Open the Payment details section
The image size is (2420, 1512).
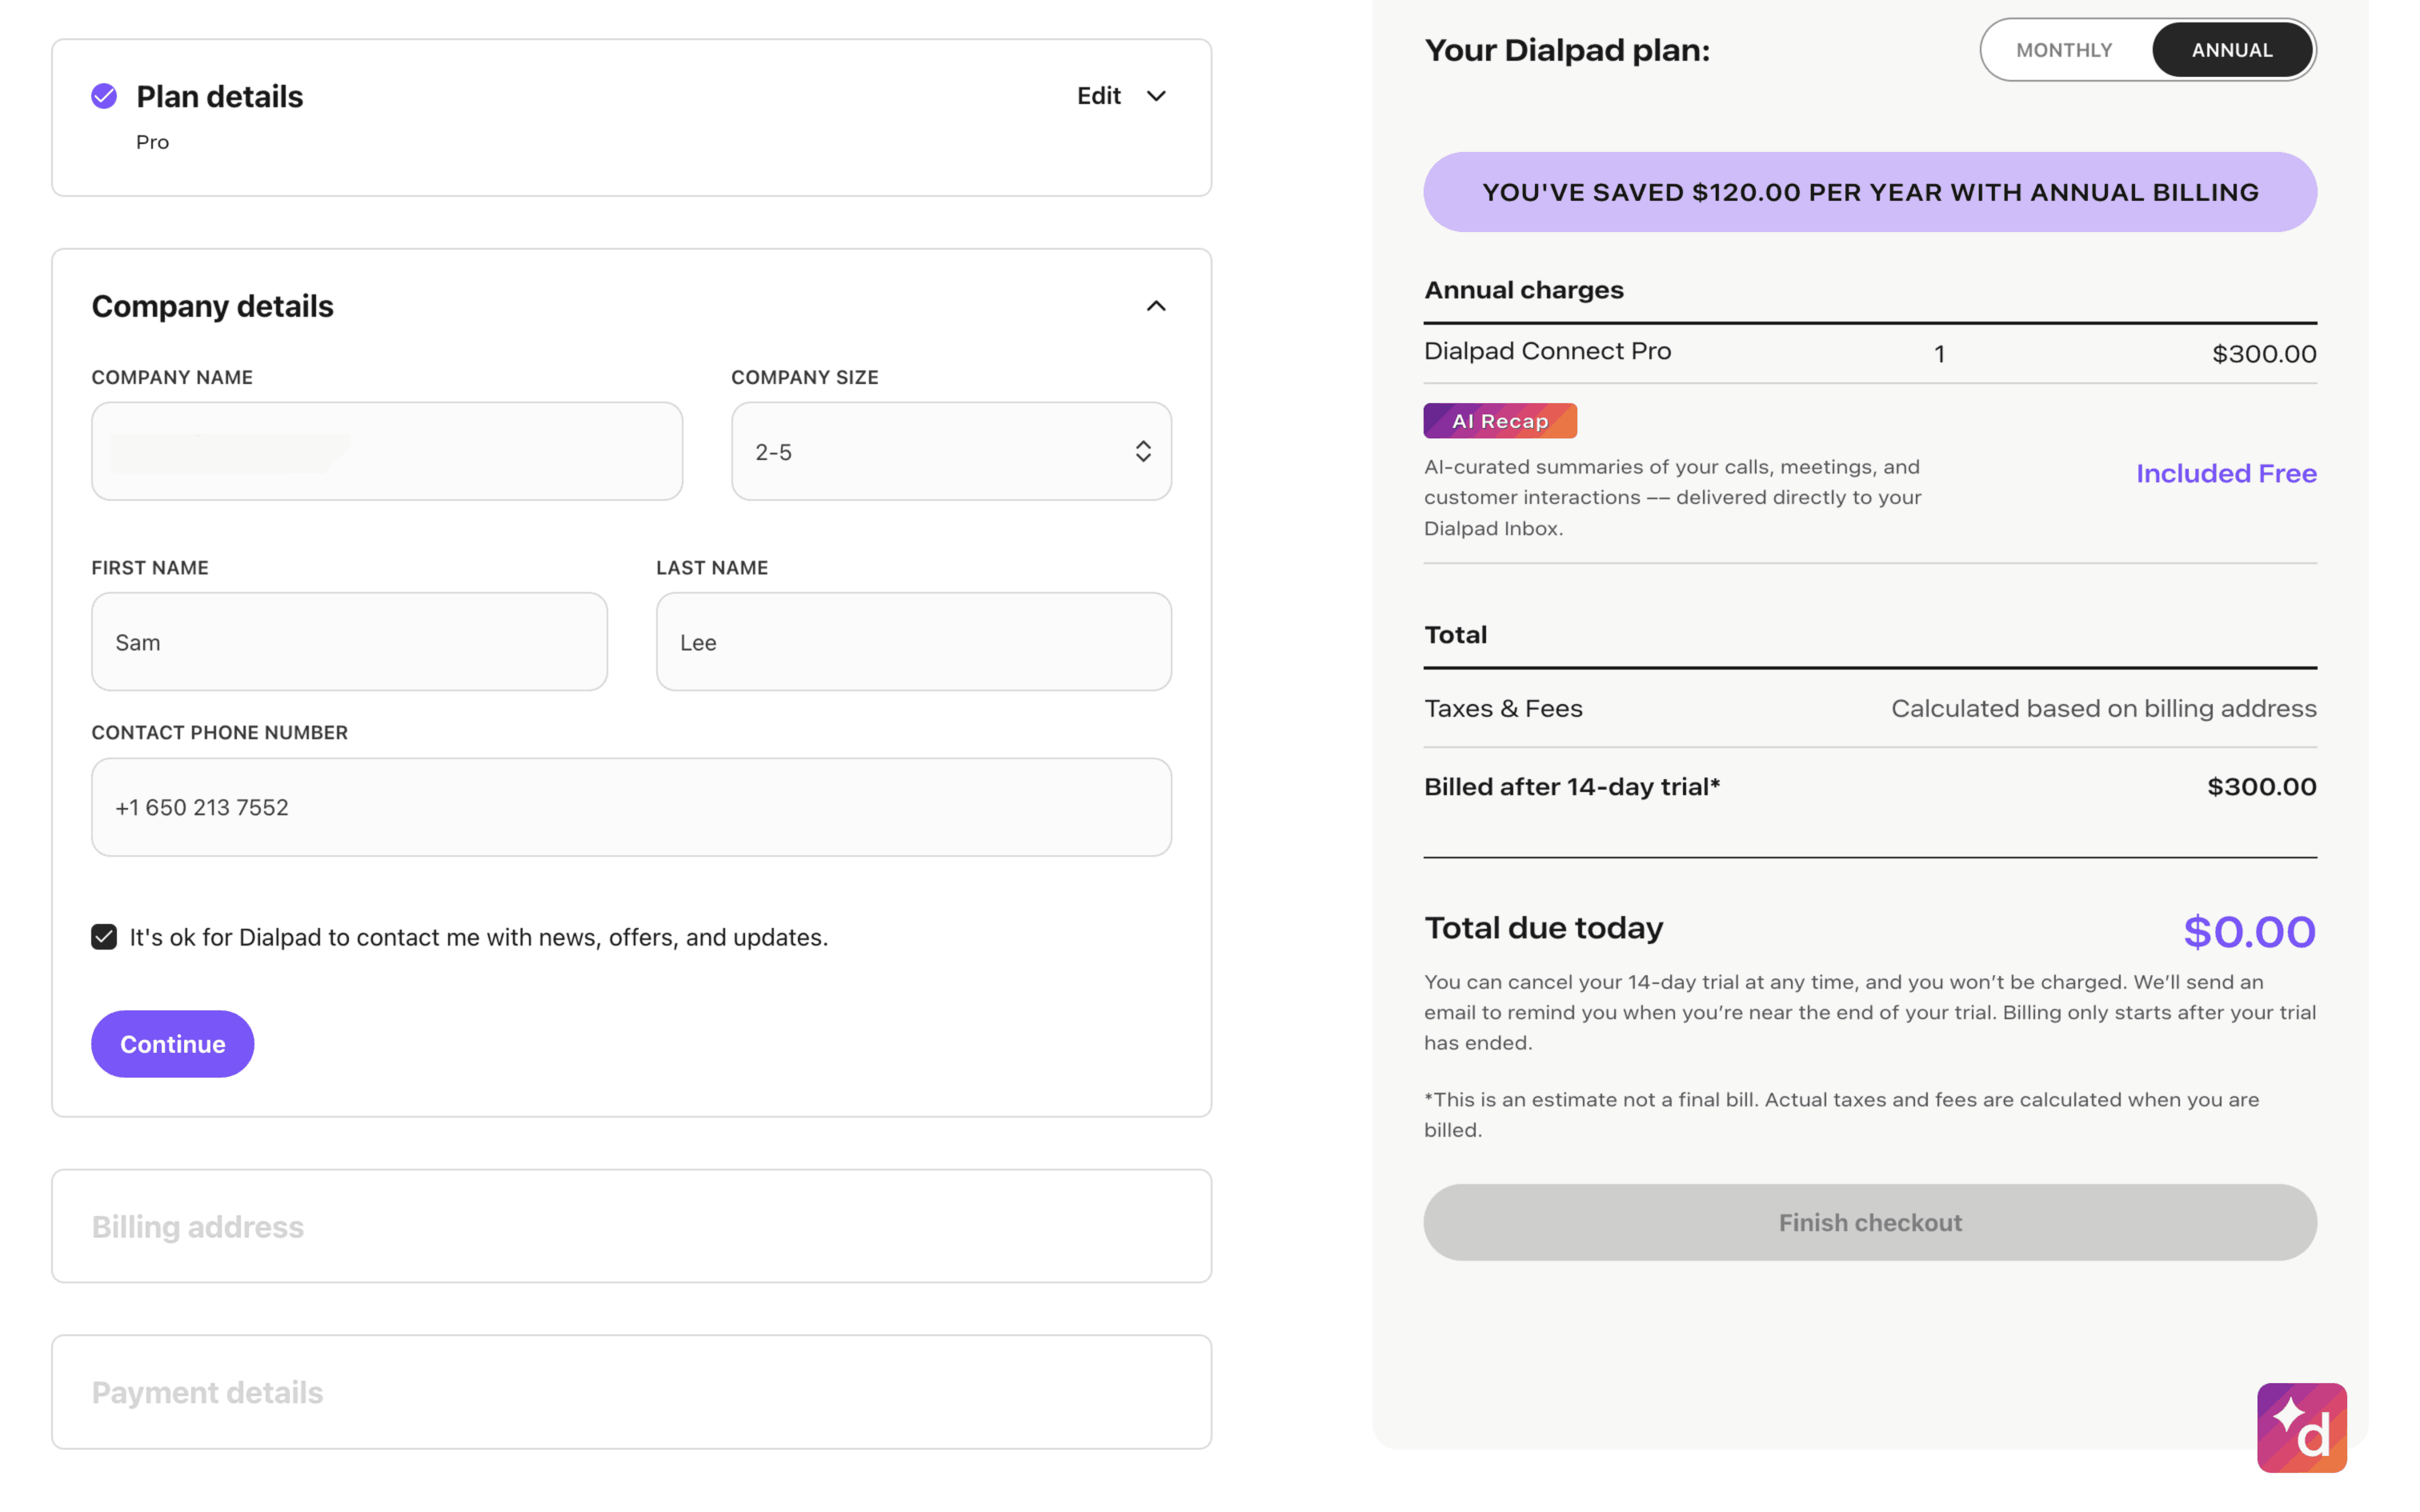(631, 1392)
